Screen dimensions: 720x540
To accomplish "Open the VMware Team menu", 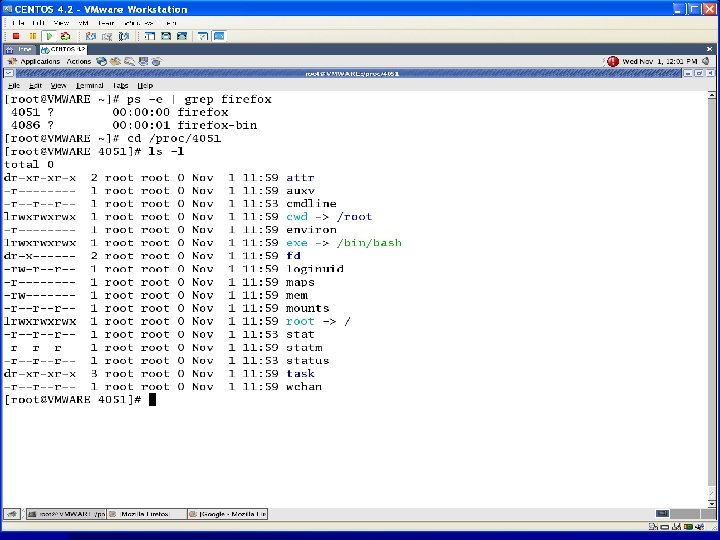I will 106,22.
